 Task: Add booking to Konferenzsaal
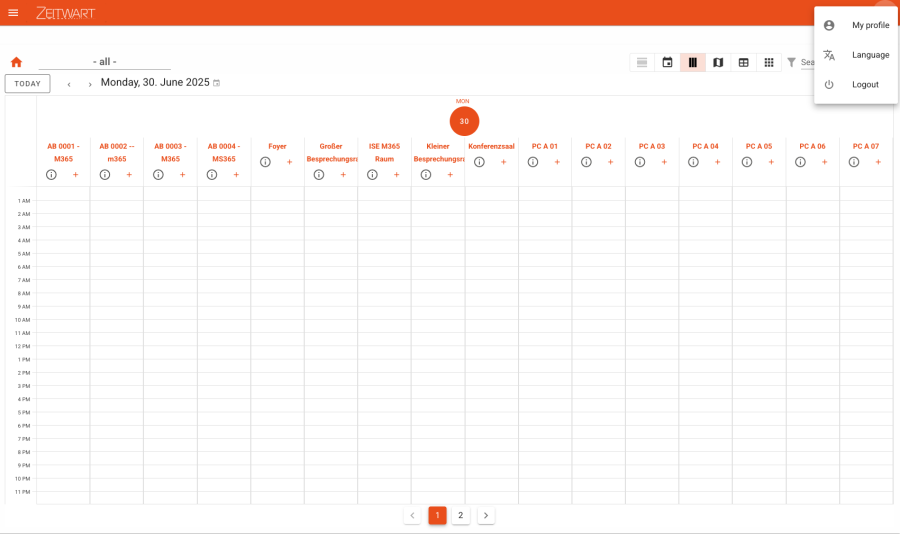(503, 162)
